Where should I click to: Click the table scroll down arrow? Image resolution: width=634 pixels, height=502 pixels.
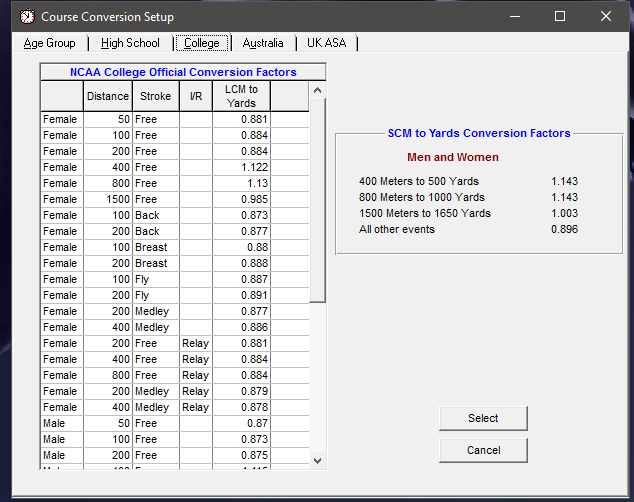[317, 460]
